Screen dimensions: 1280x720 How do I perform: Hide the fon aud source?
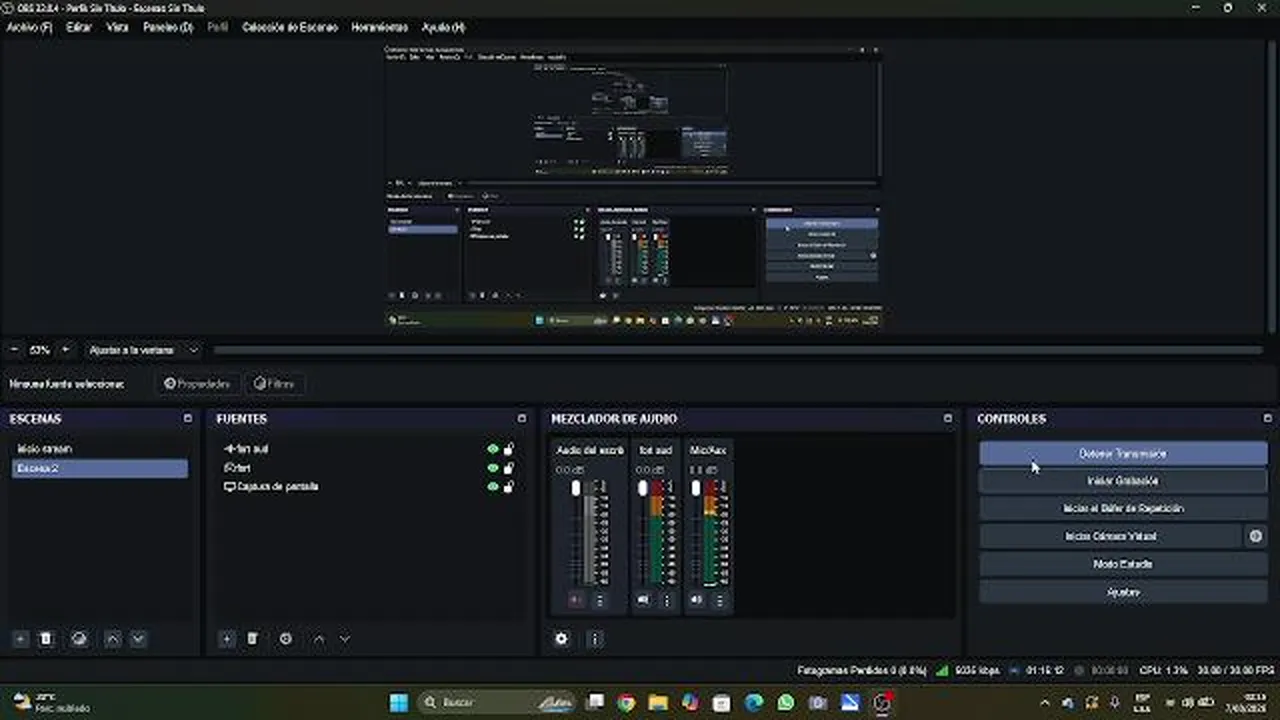tap(492, 449)
